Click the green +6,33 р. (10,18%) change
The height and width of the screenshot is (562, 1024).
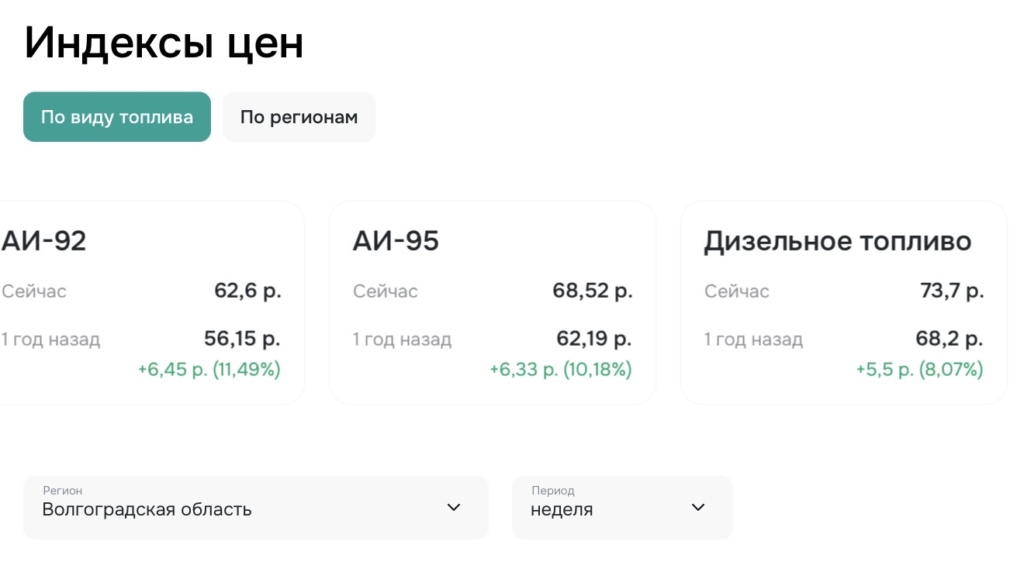(x=560, y=370)
